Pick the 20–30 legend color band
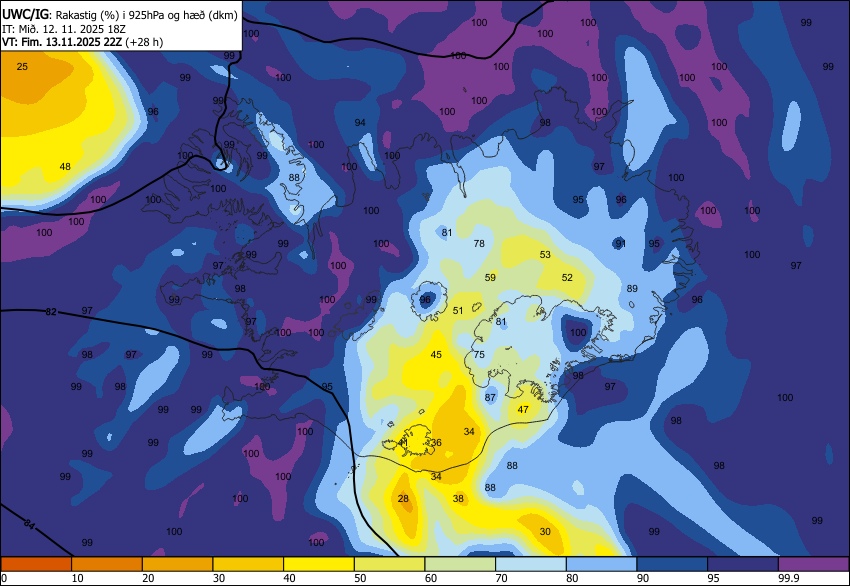This screenshot has width=850, height=586. (x=177, y=564)
